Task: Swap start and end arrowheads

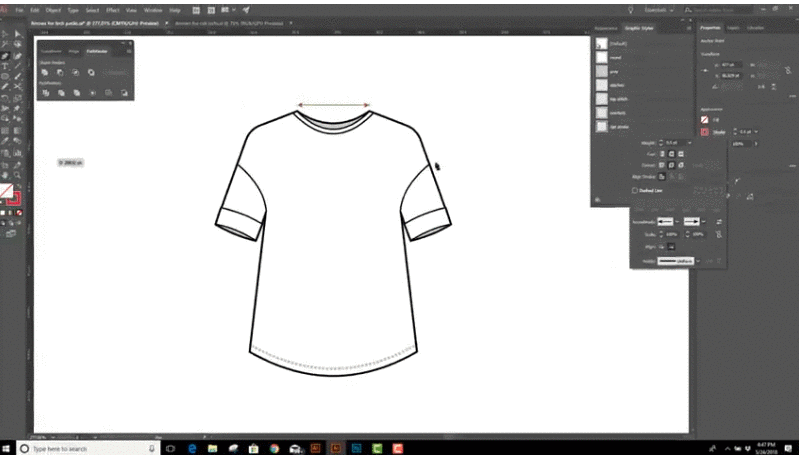Action: coord(719,222)
